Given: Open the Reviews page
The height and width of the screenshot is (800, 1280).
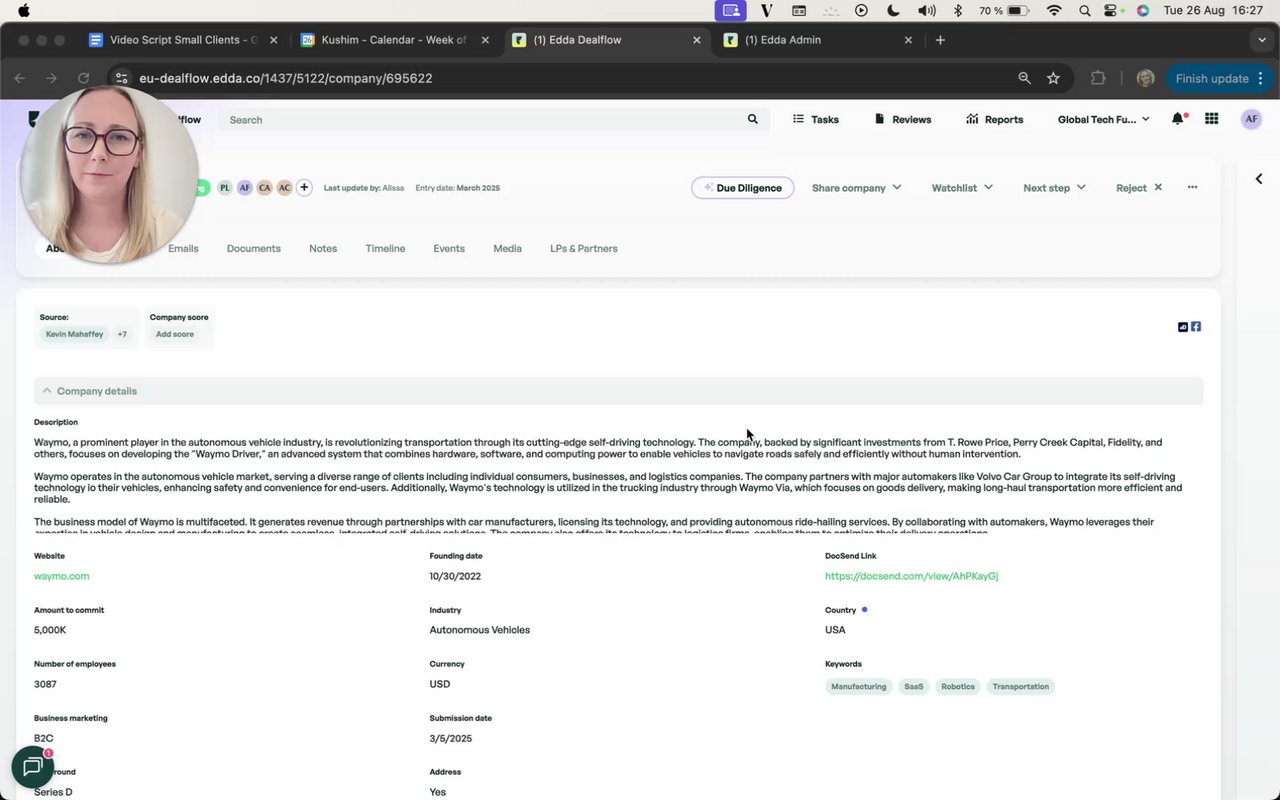Looking at the screenshot, I should pyautogui.click(x=903, y=119).
